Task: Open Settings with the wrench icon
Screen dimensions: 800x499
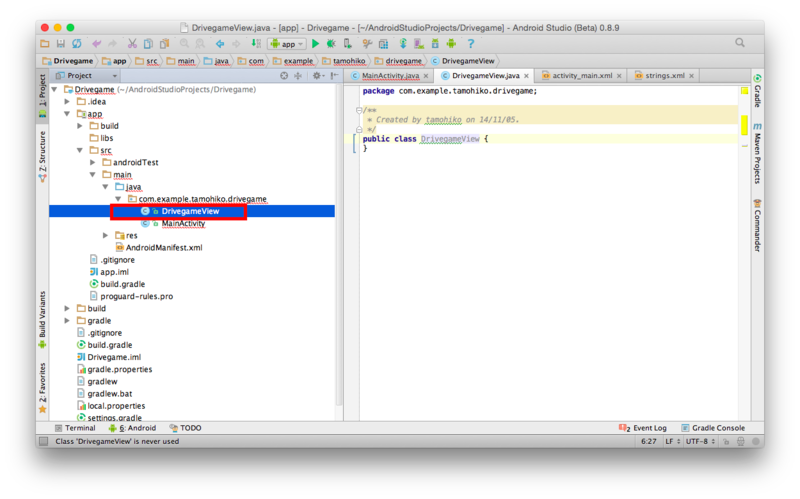Action: click(x=367, y=44)
